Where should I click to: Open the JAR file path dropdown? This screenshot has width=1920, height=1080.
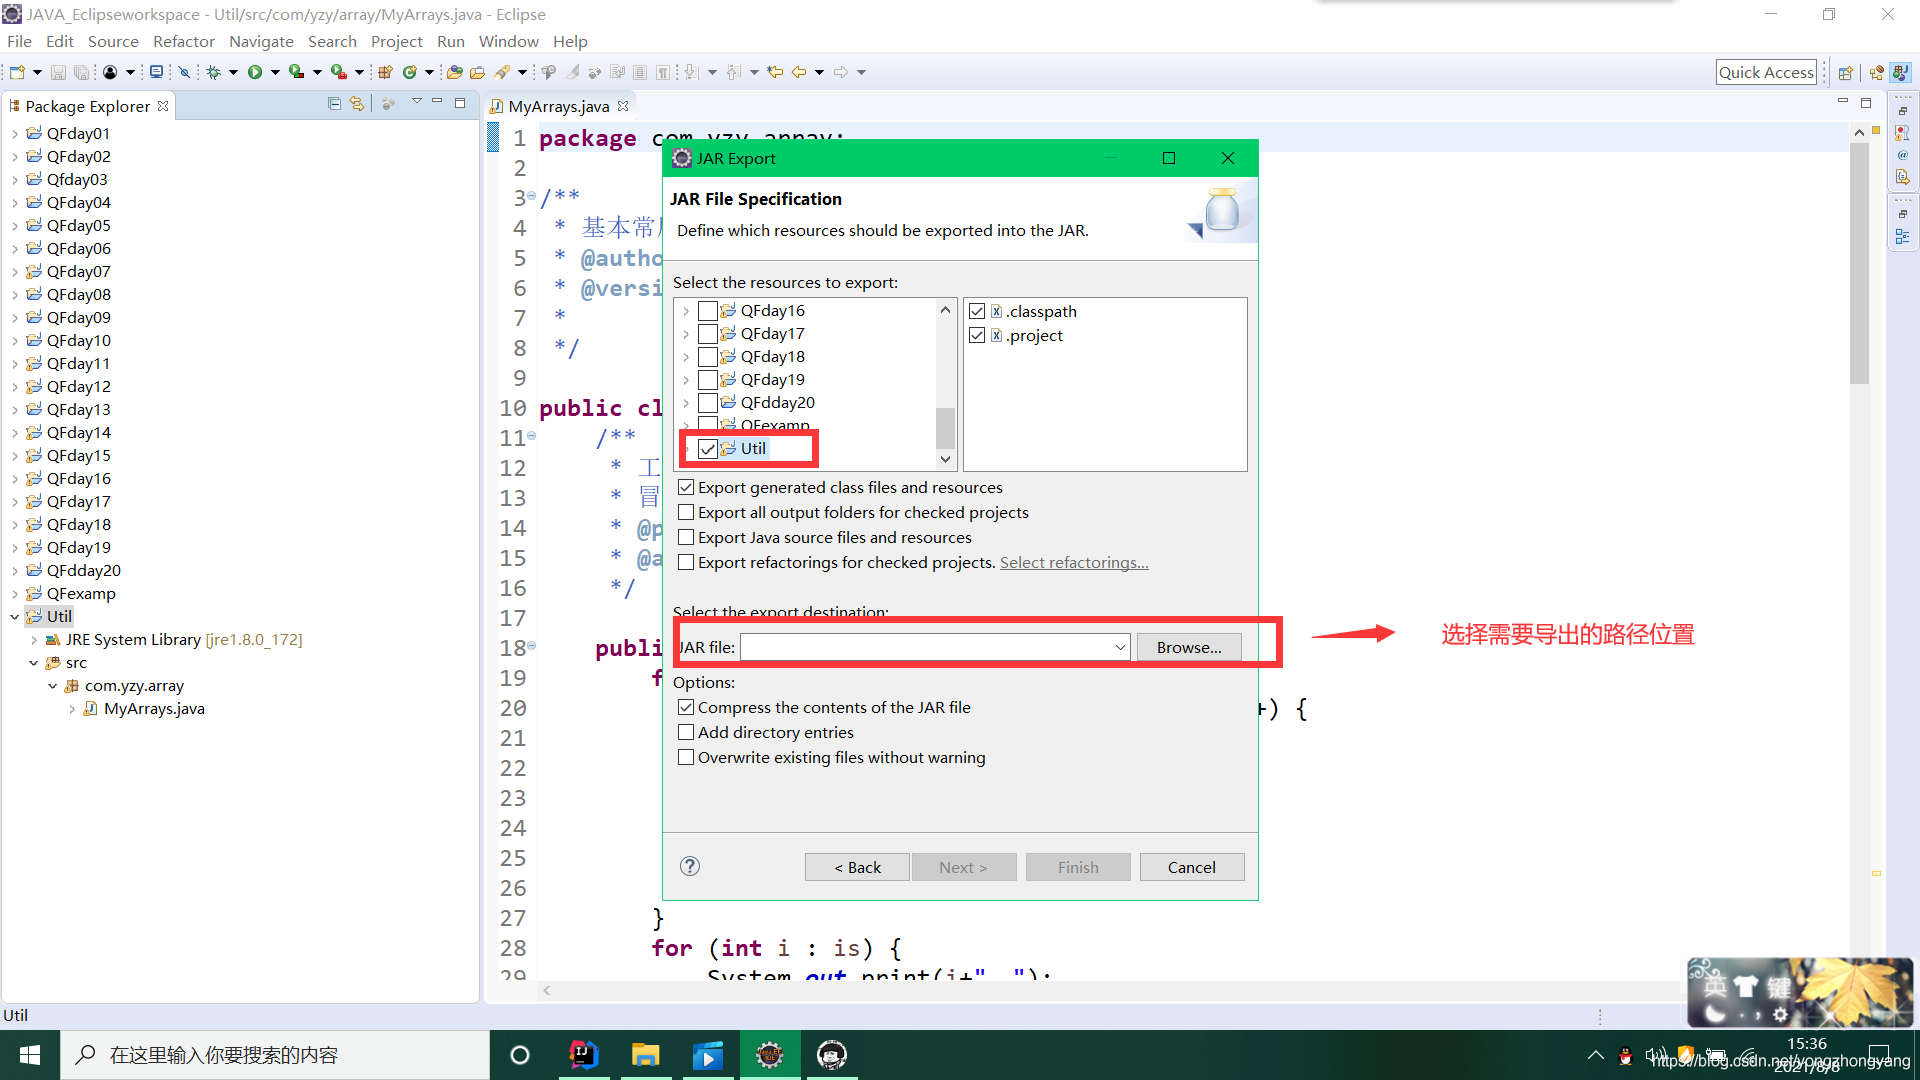coord(1120,648)
